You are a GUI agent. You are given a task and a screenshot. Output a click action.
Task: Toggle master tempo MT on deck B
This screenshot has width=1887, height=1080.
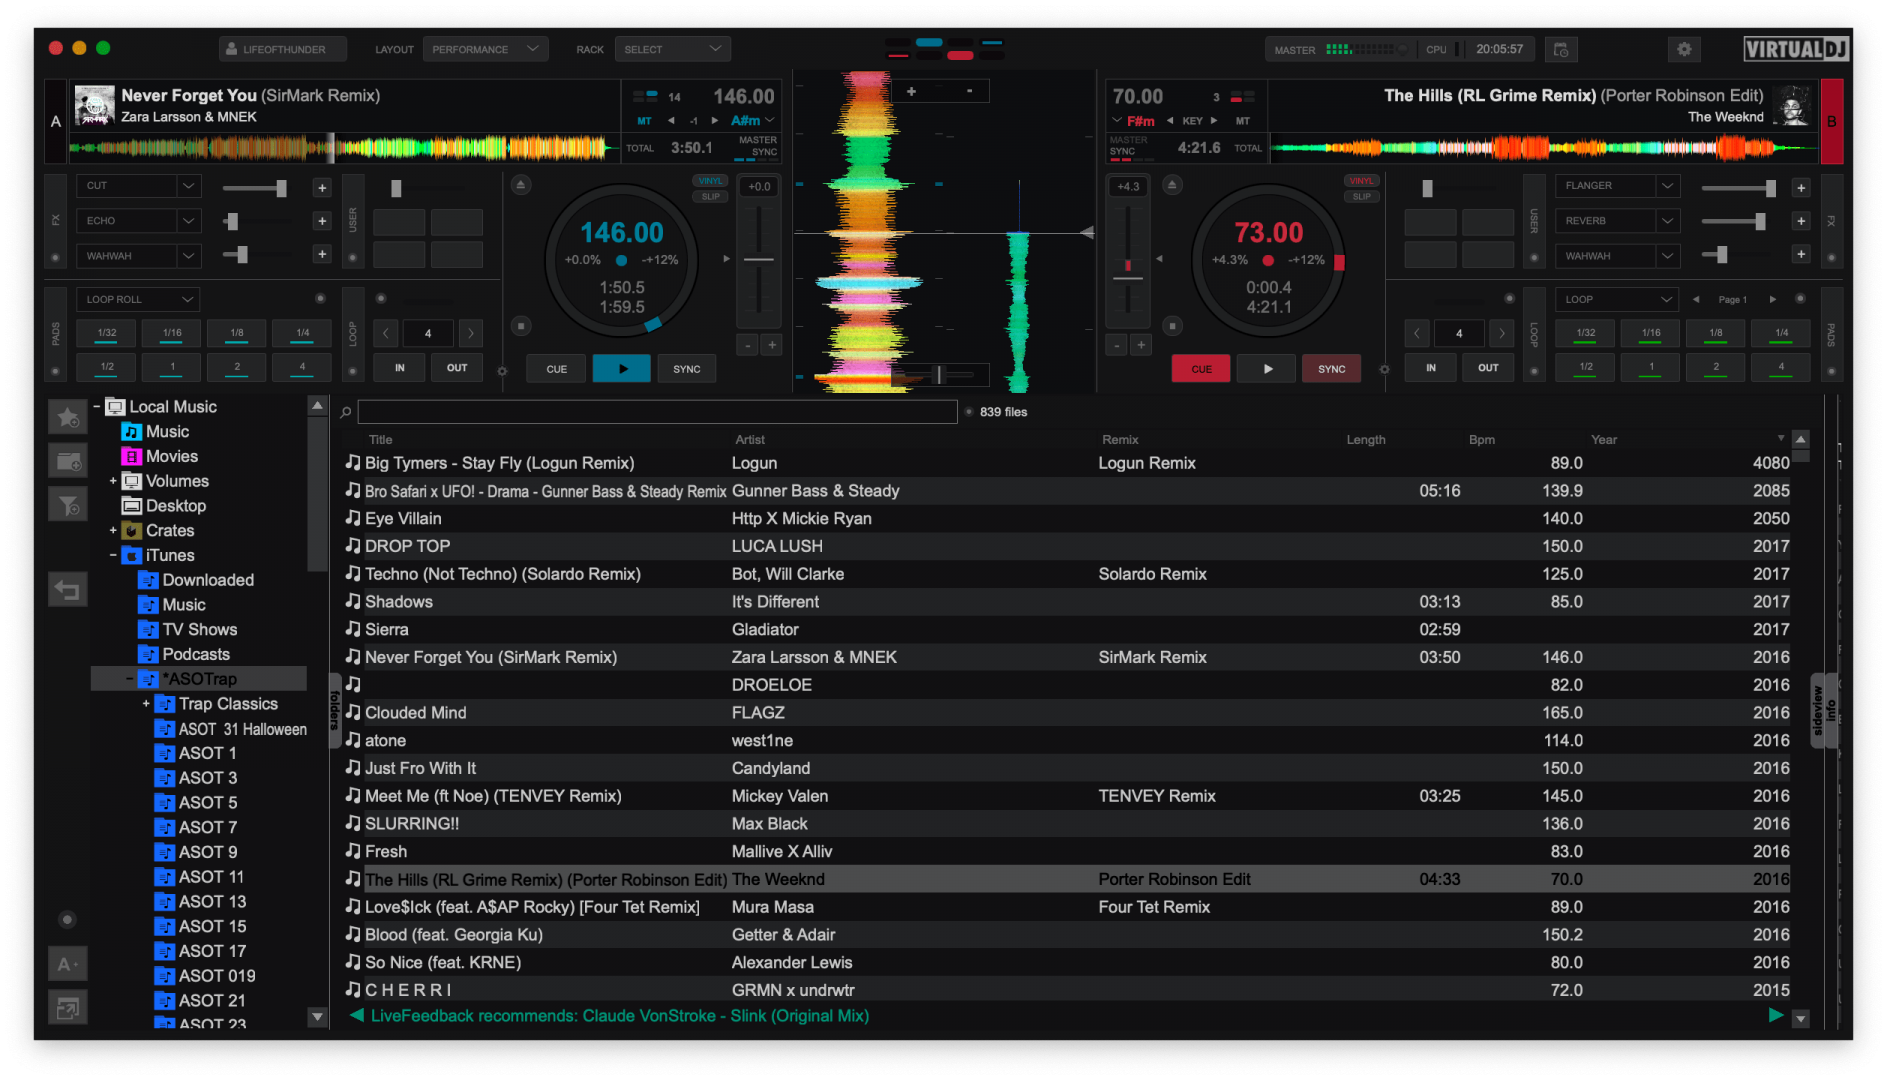tap(1243, 121)
